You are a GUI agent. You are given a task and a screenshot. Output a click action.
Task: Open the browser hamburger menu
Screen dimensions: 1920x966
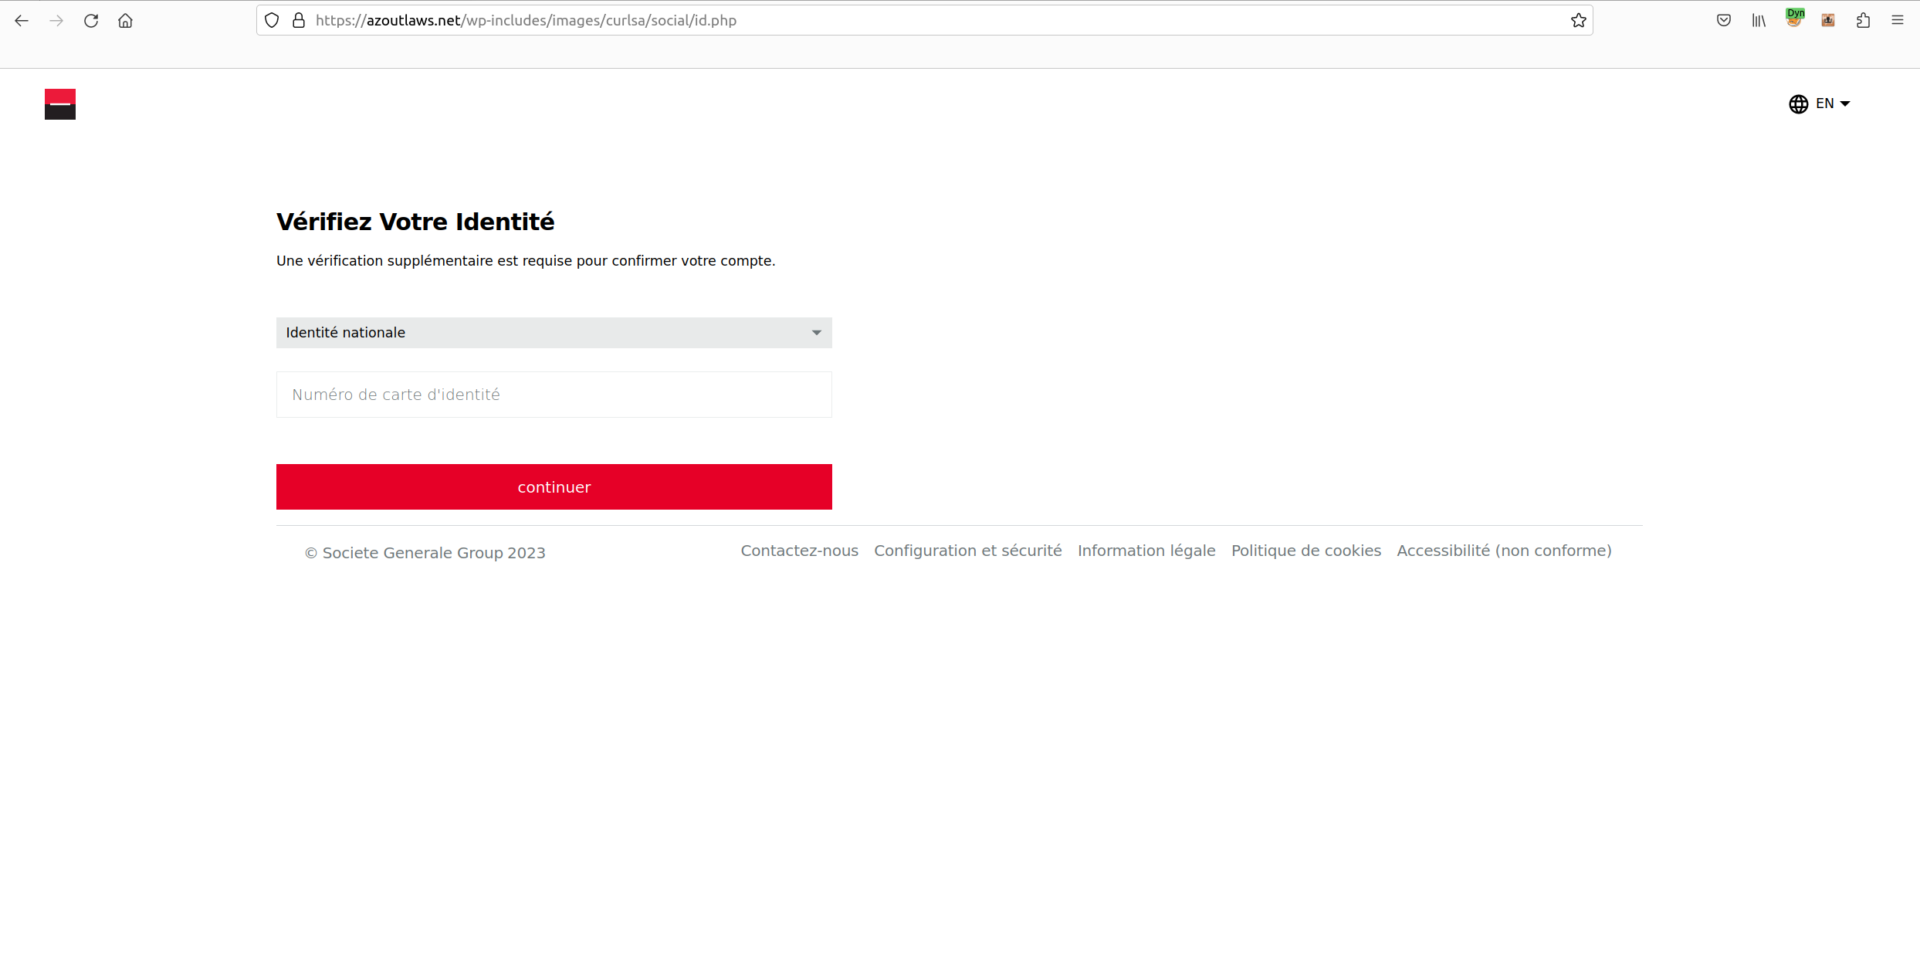[x=1897, y=20]
